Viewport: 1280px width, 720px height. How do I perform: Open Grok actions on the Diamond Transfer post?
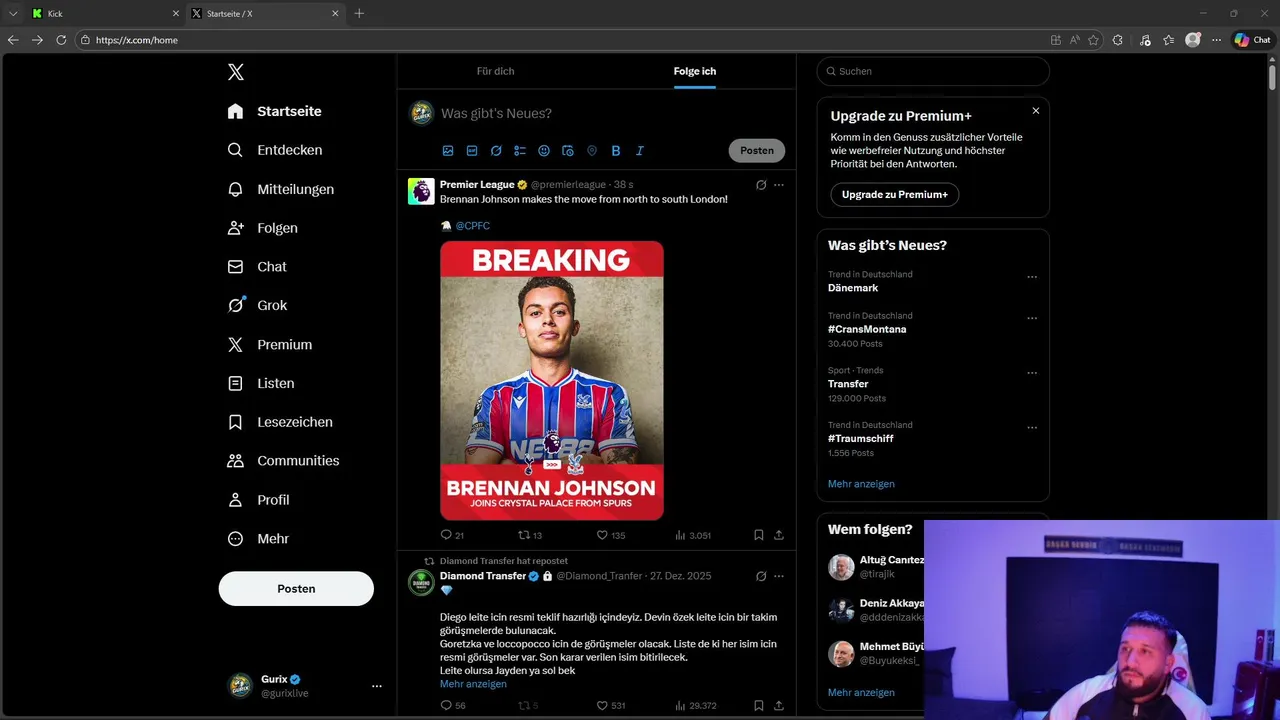761,576
